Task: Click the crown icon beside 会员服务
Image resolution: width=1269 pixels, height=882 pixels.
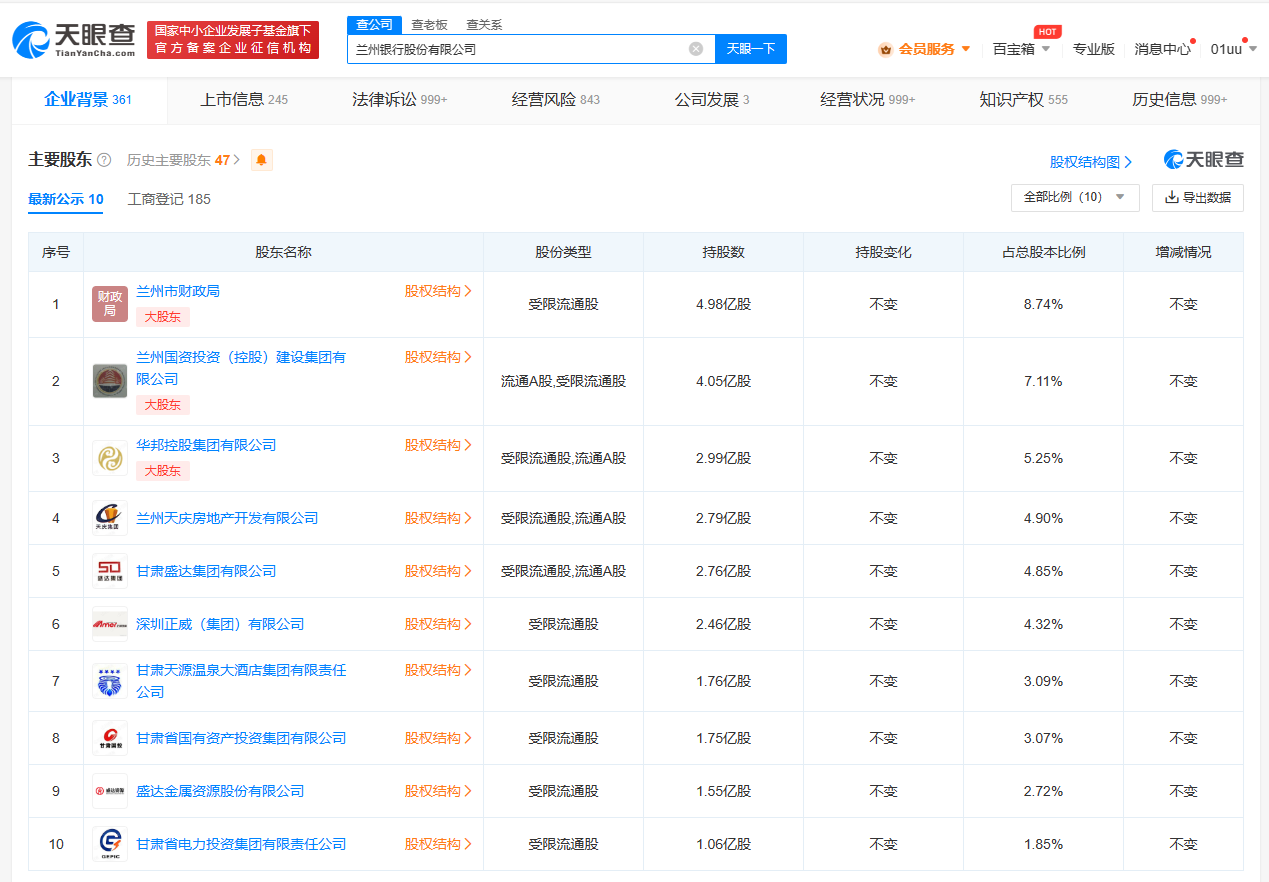Action: (884, 48)
